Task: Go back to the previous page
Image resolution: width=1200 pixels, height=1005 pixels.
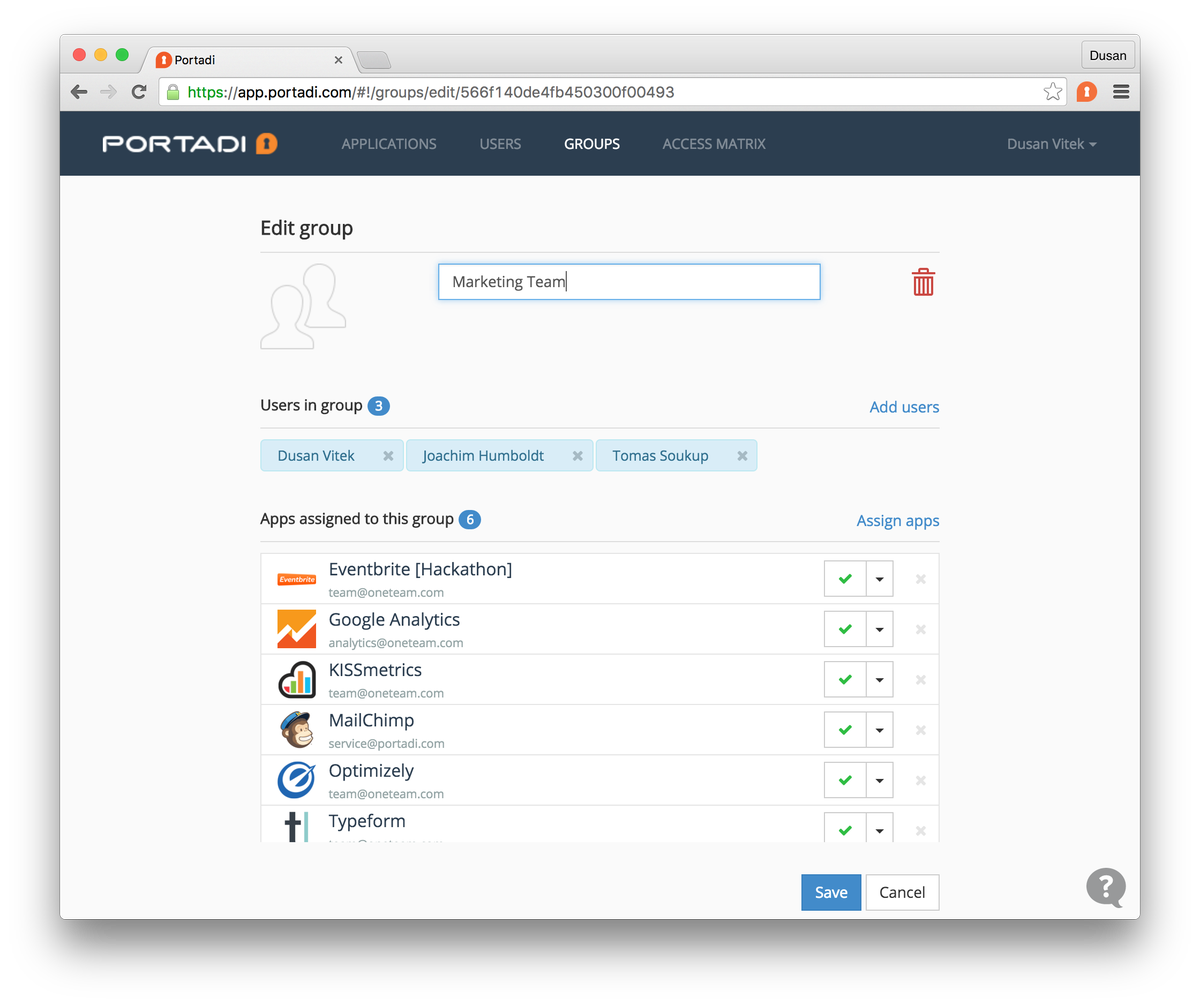Action: (x=79, y=92)
